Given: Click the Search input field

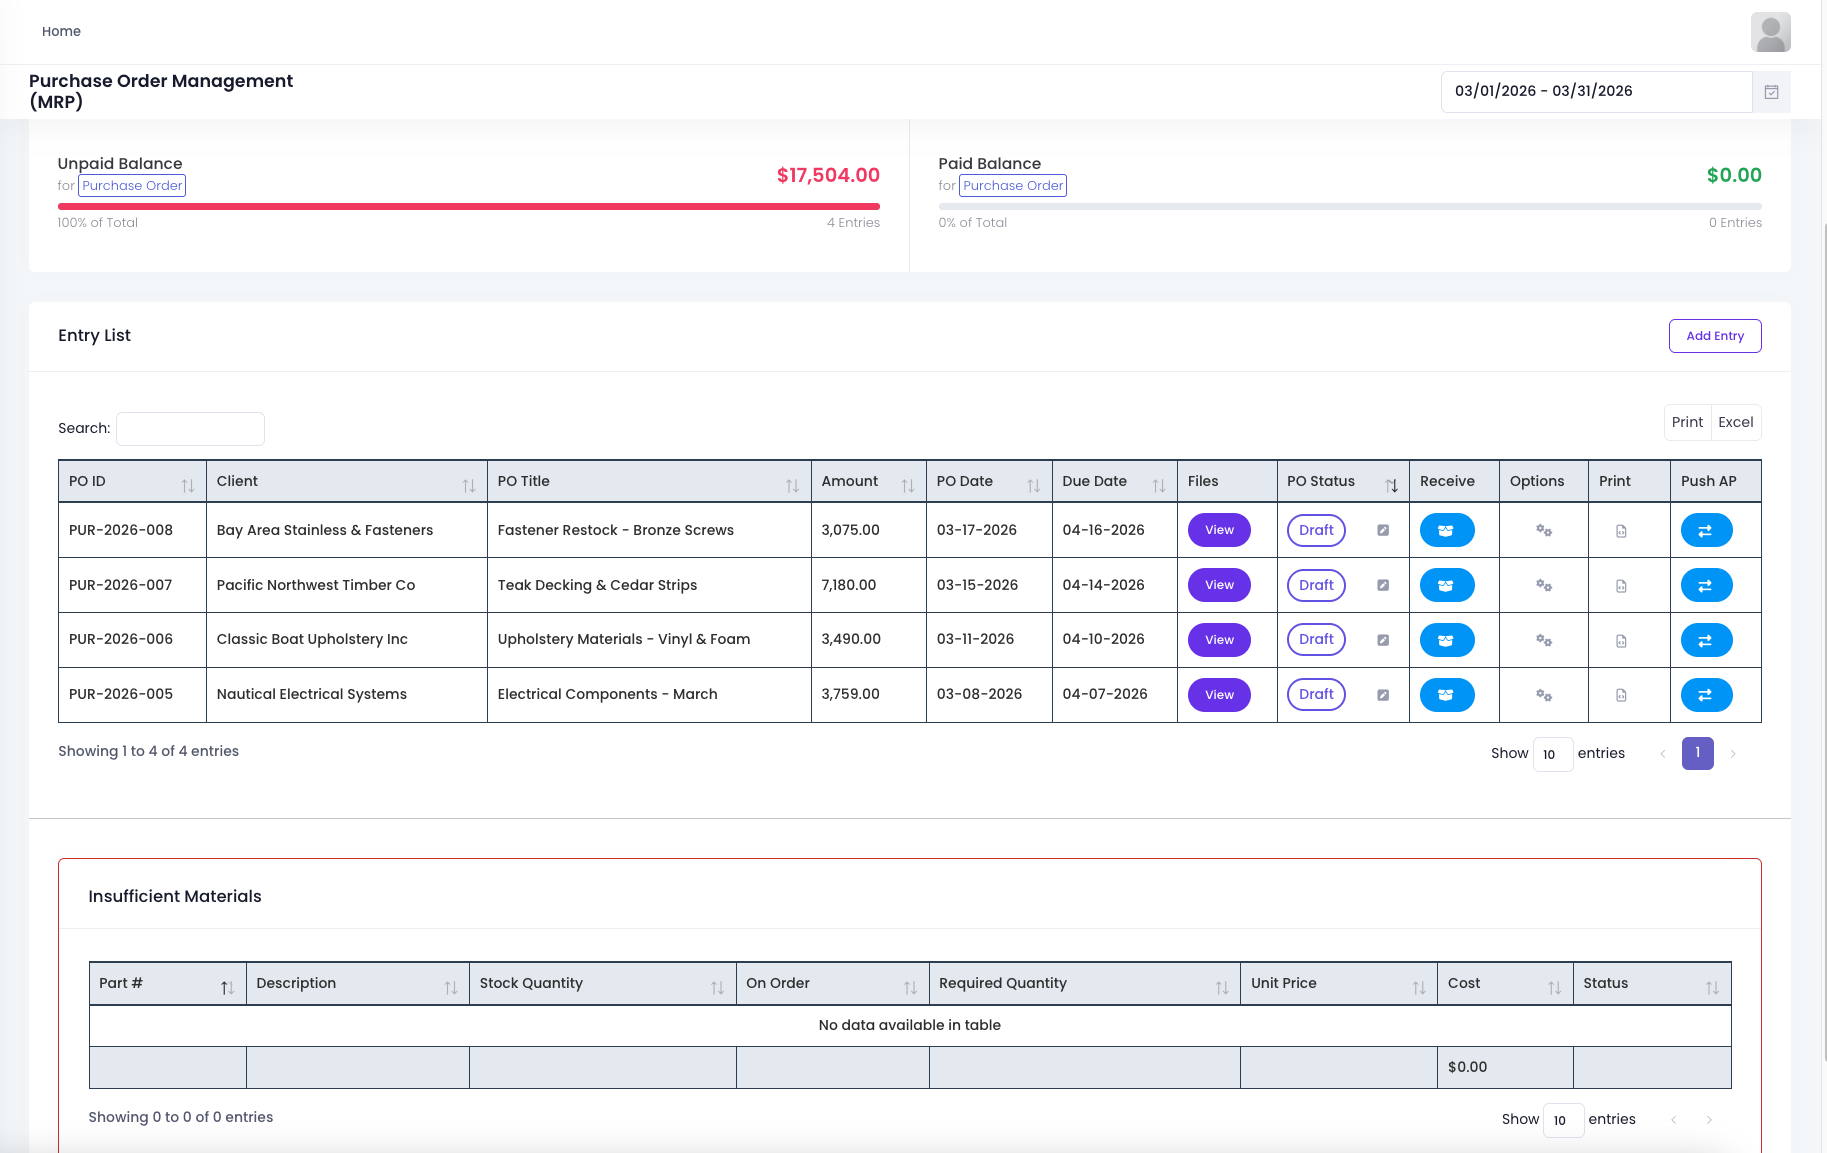Looking at the screenshot, I should click(x=190, y=428).
